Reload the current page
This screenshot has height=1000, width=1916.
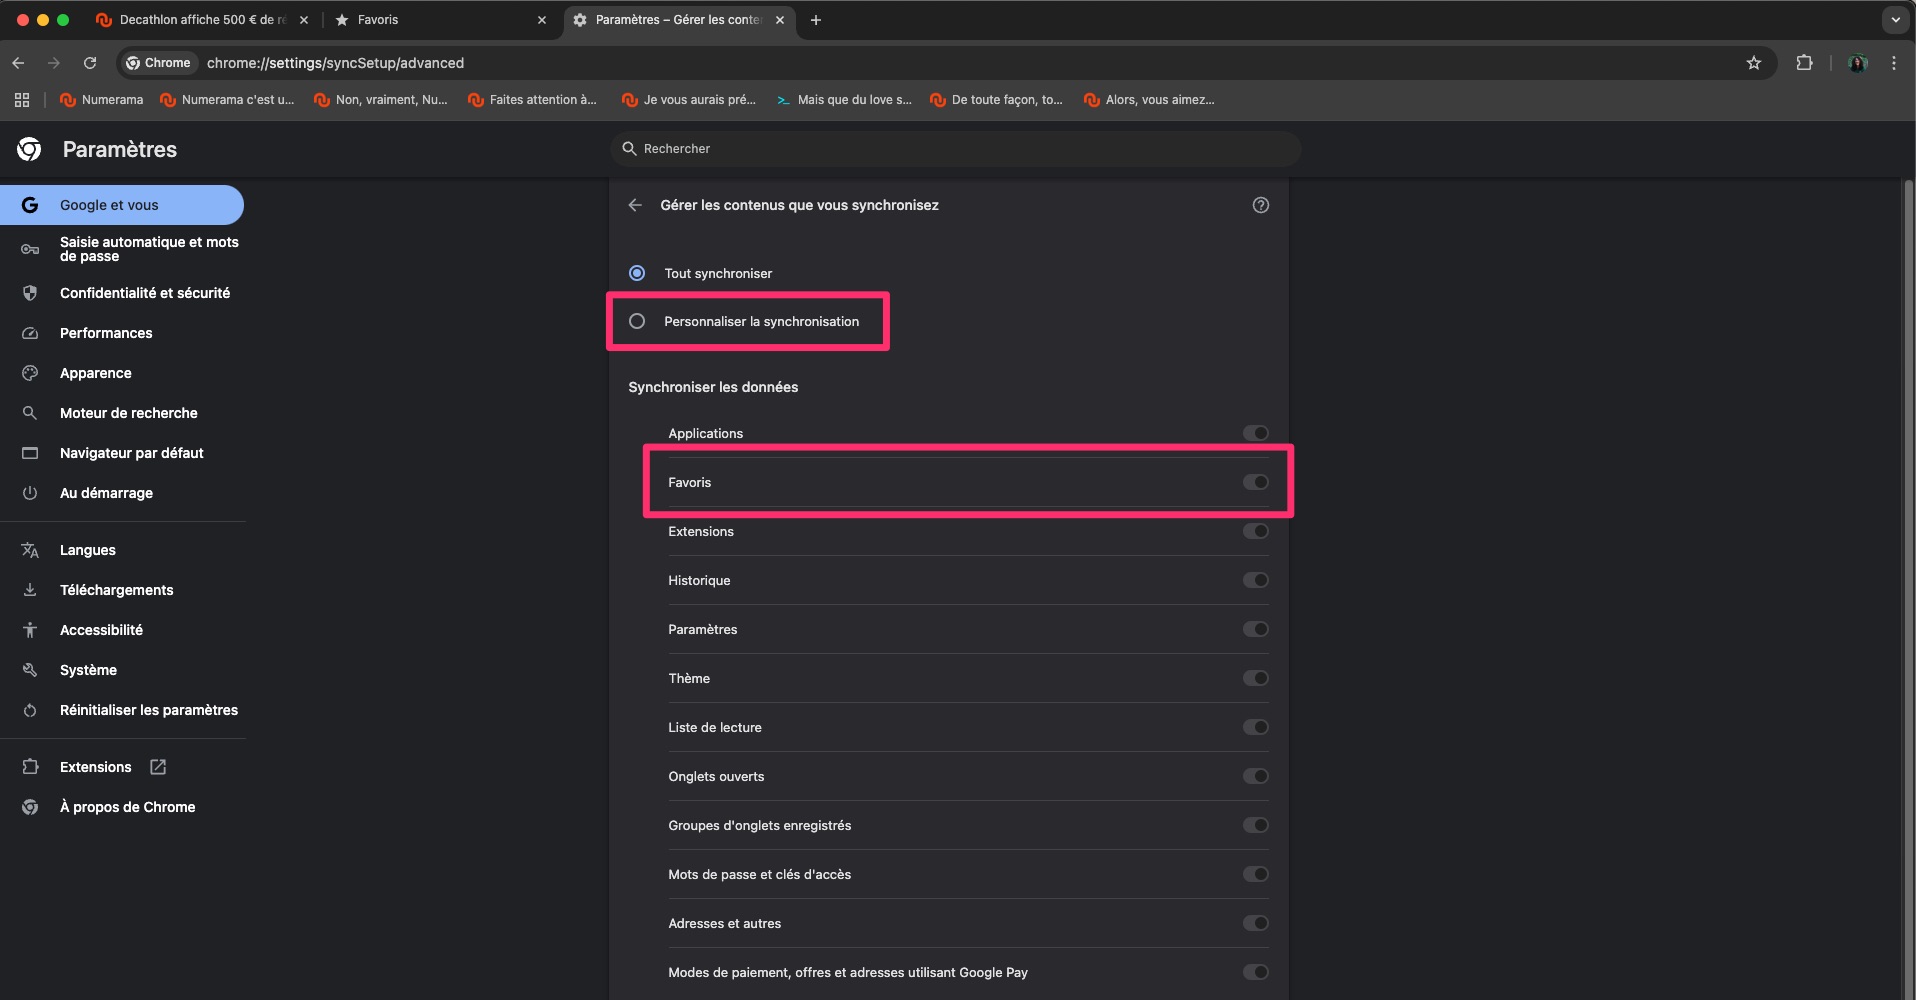90,63
